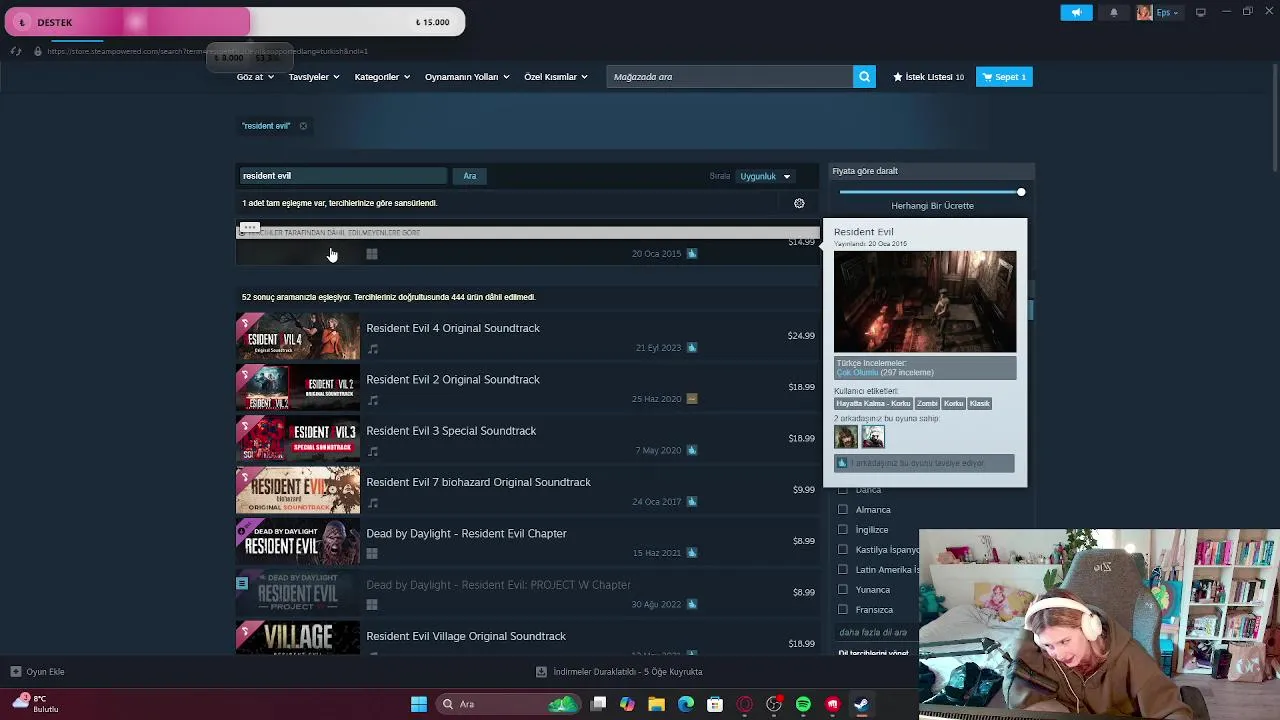Check the Almanca language checkbox
The image size is (1280, 720).
coord(842,510)
